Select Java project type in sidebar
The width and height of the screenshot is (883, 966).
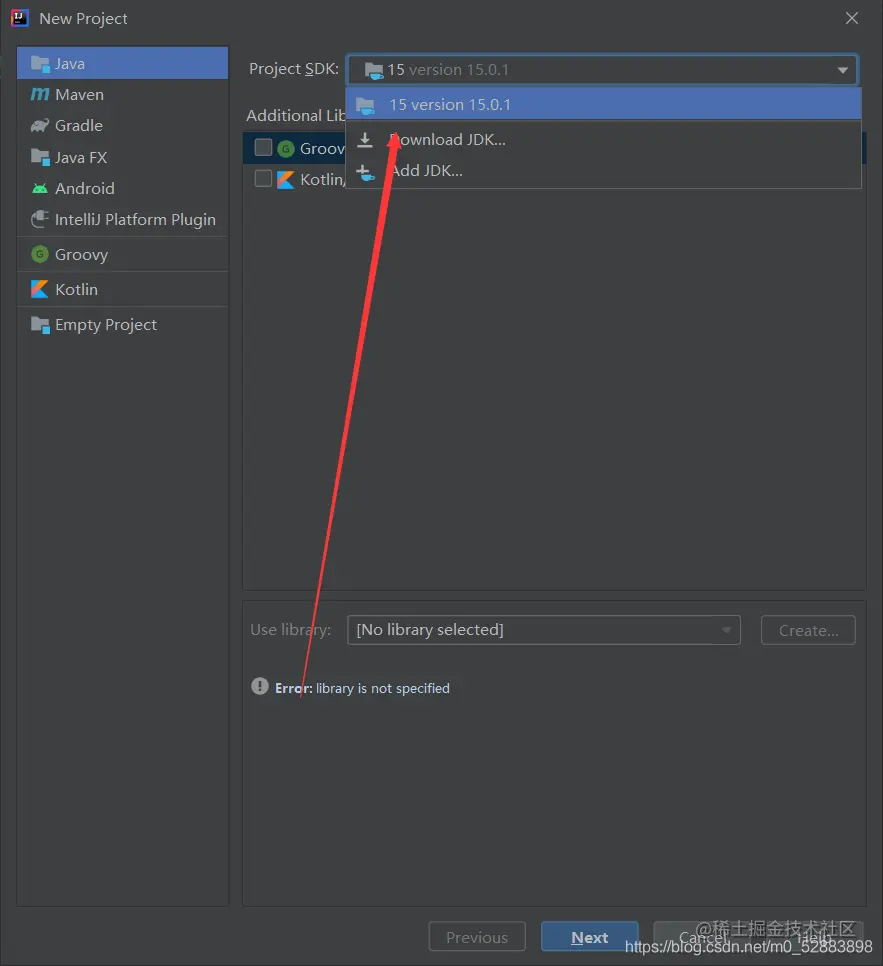[x=123, y=63]
